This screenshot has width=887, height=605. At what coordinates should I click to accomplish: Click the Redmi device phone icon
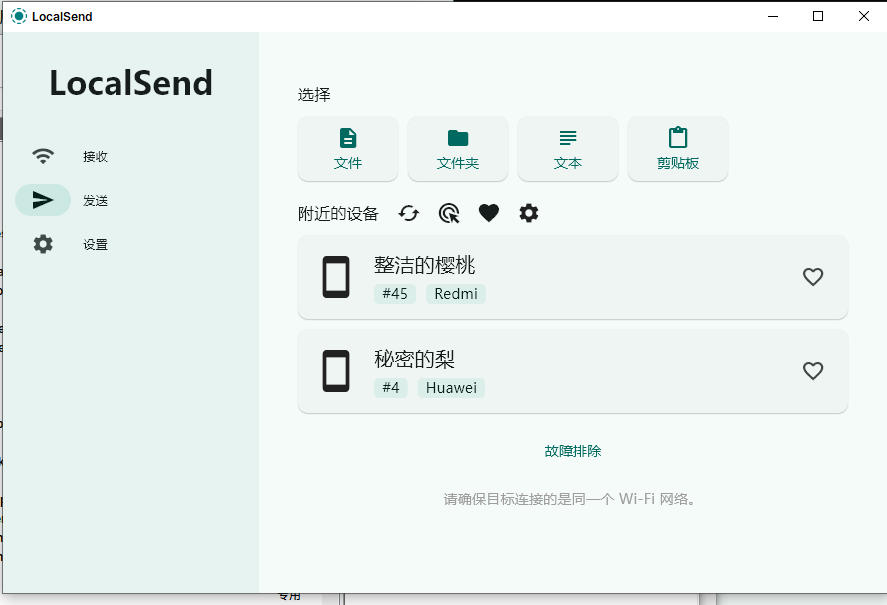point(336,277)
